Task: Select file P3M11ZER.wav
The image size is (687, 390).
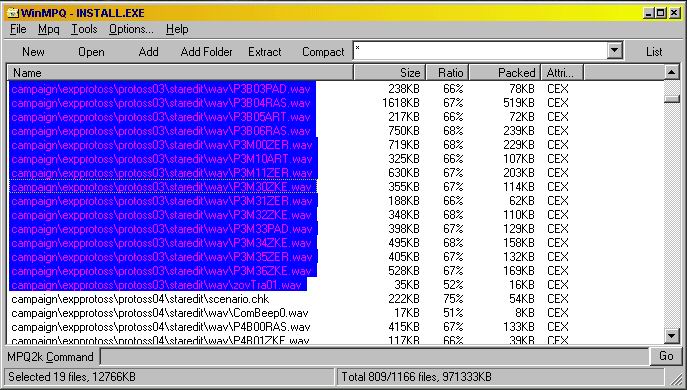Action: point(163,173)
